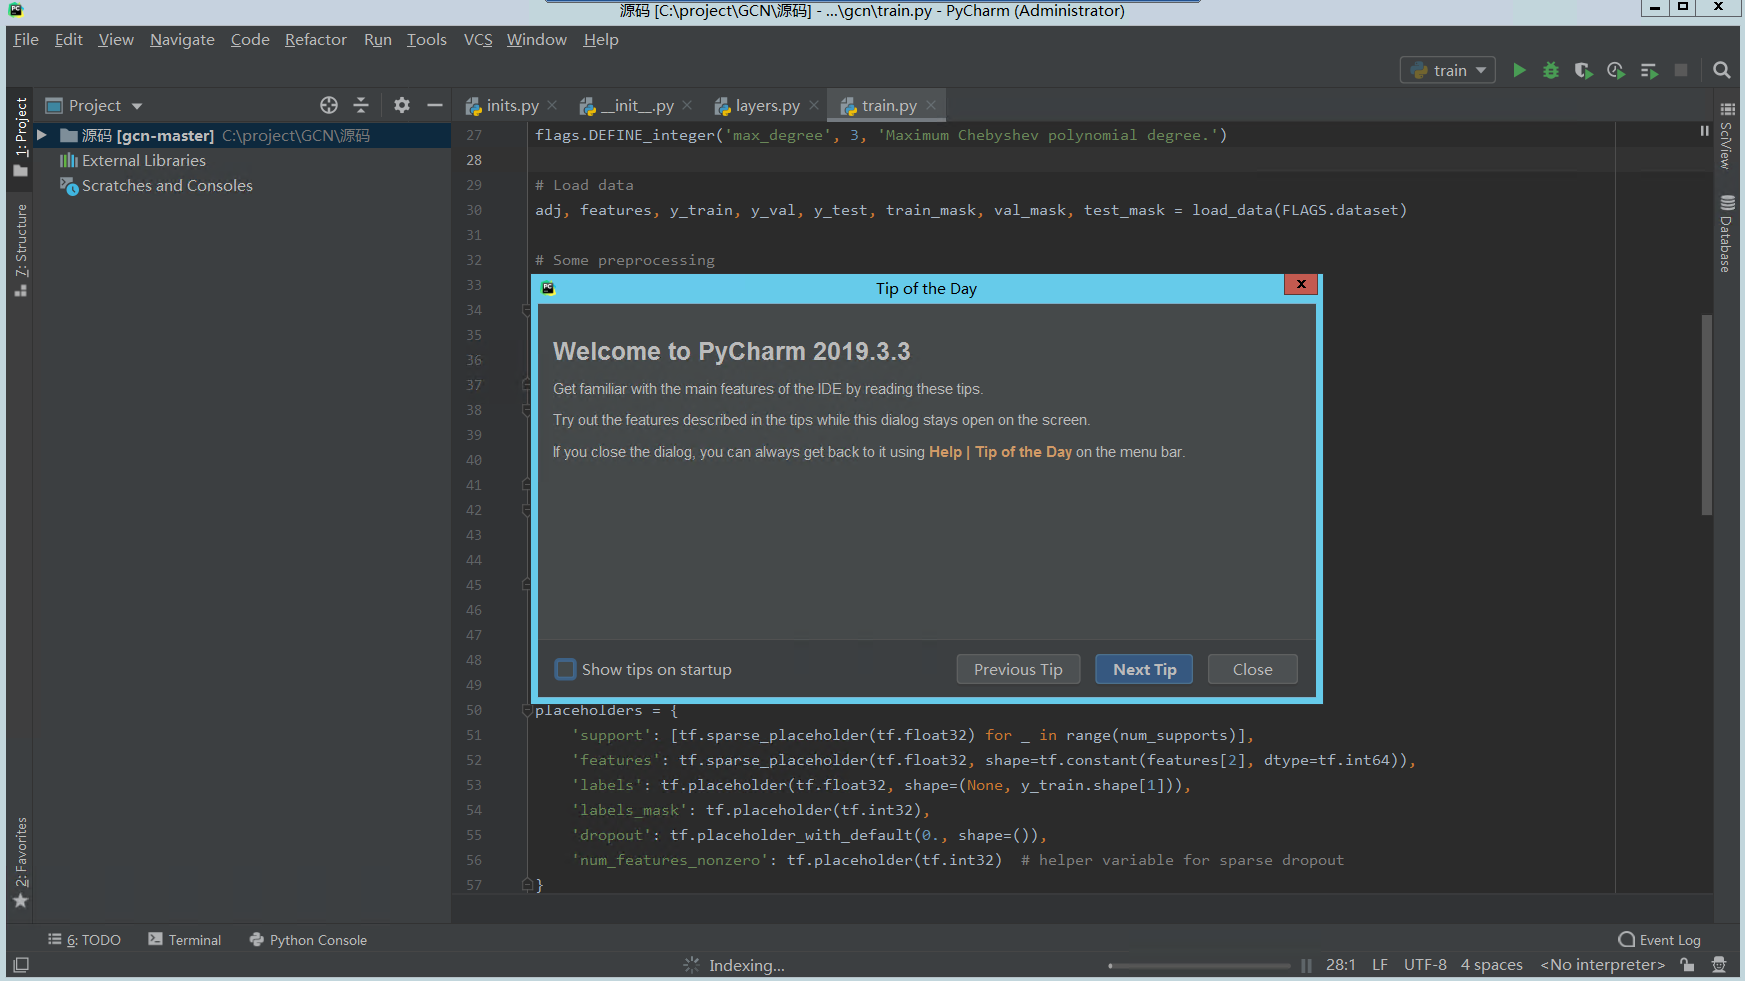Open the Structure tool window
The width and height of the screenshot is (1745, 981).
20,250
